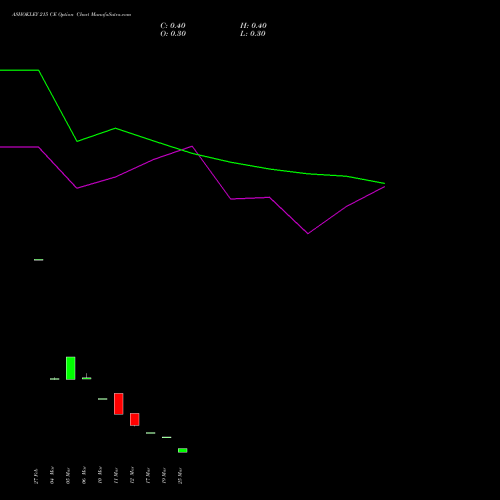The image size is (500, 500).
Task: Select the flat green candle above 27 Feb
Action: coord(39,260)
